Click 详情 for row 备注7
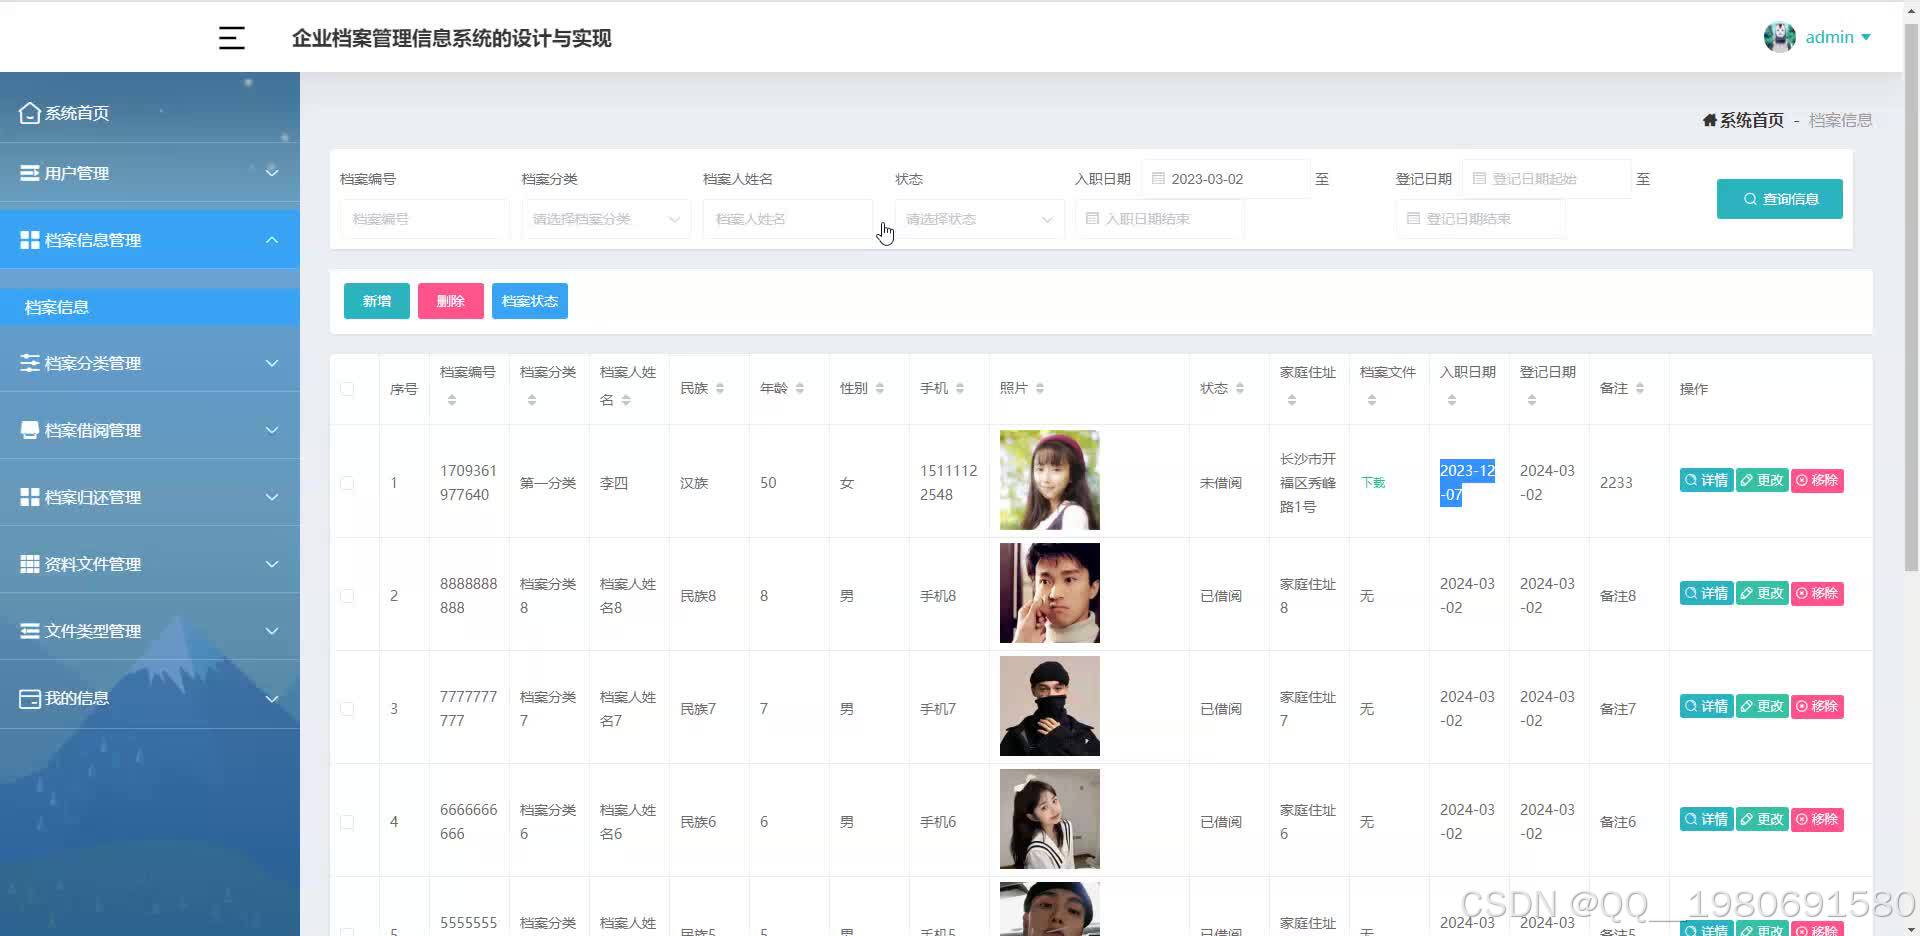This screenshot has height=936, width=1920. pyautogui.click(x=1706, y=707)
